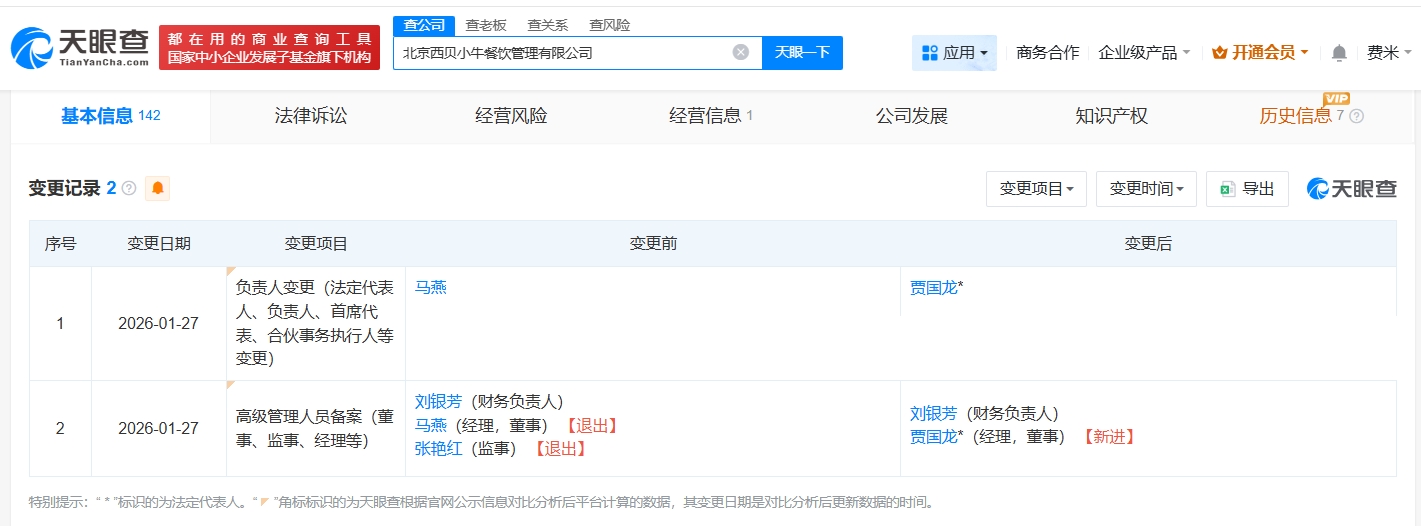
Task: Click the orange alert bell beside 变更记录
Action: [x=157, y=188]
